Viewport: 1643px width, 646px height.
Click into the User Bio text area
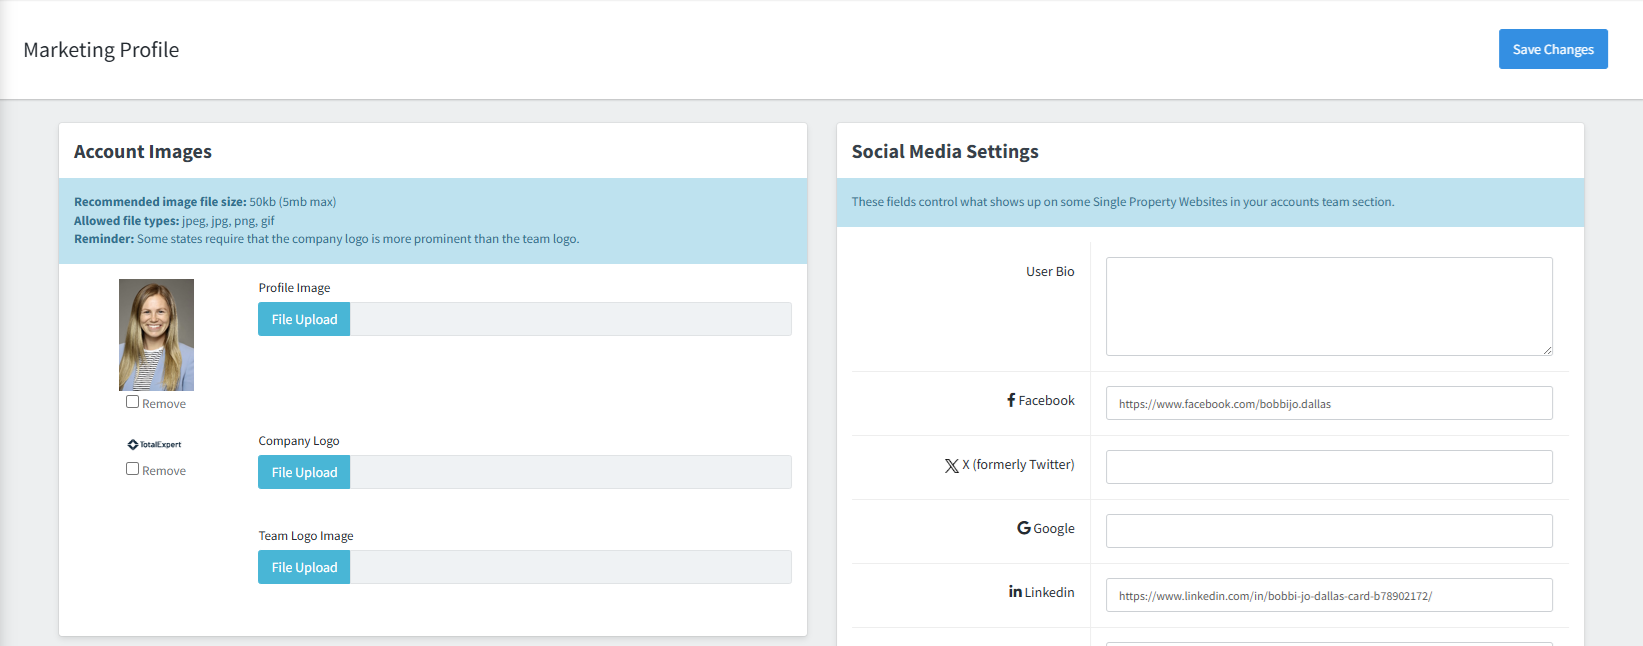pyautogui.click(x=1329, y=306)
